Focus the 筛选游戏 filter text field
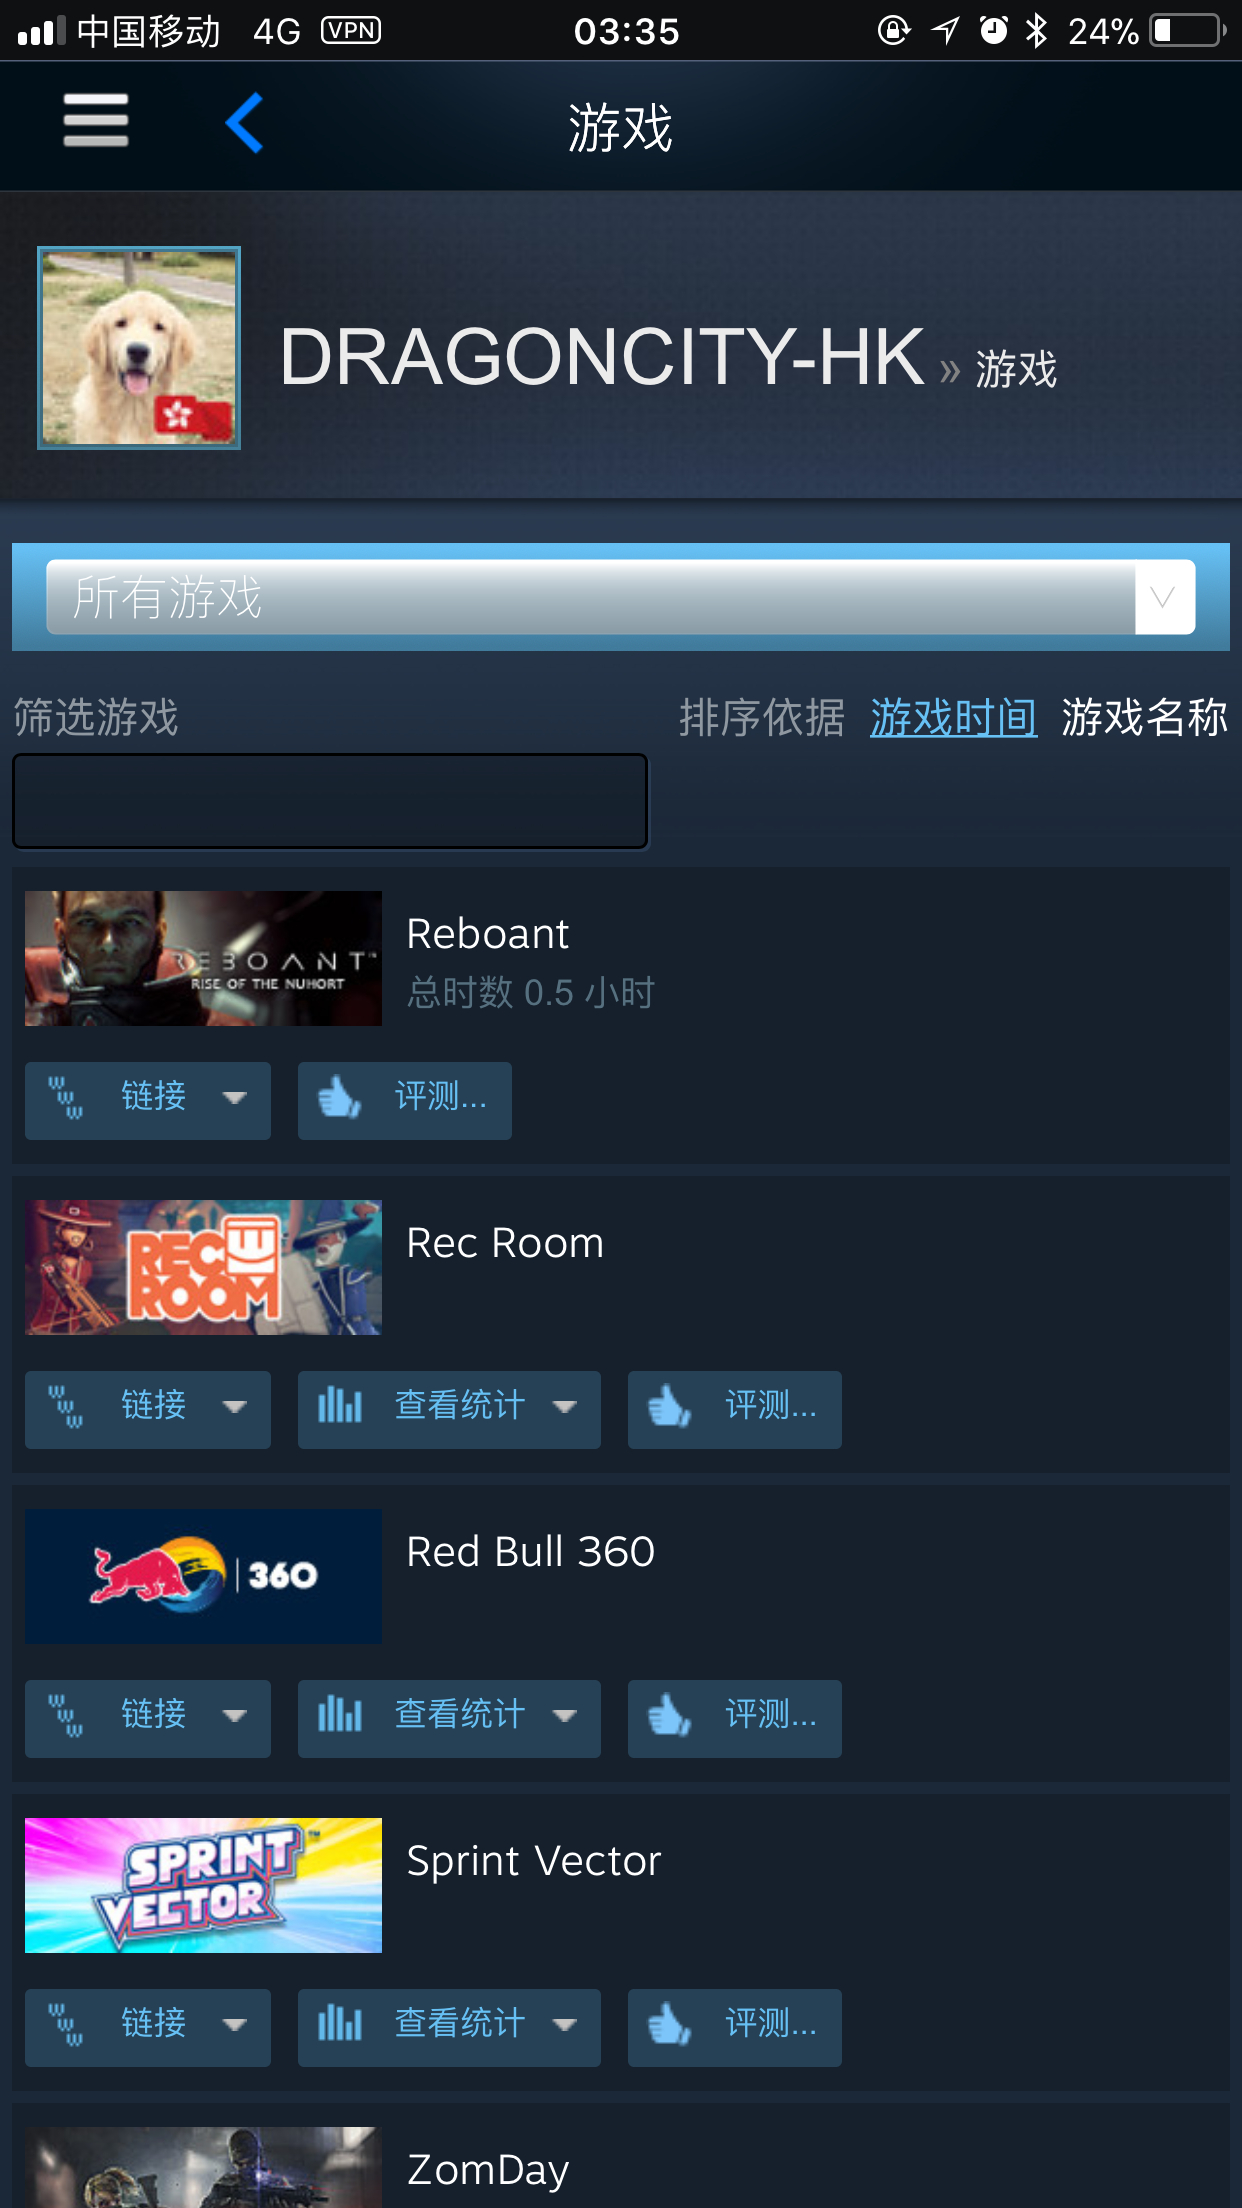The image size is (1242, 2208). pos(330,801)
